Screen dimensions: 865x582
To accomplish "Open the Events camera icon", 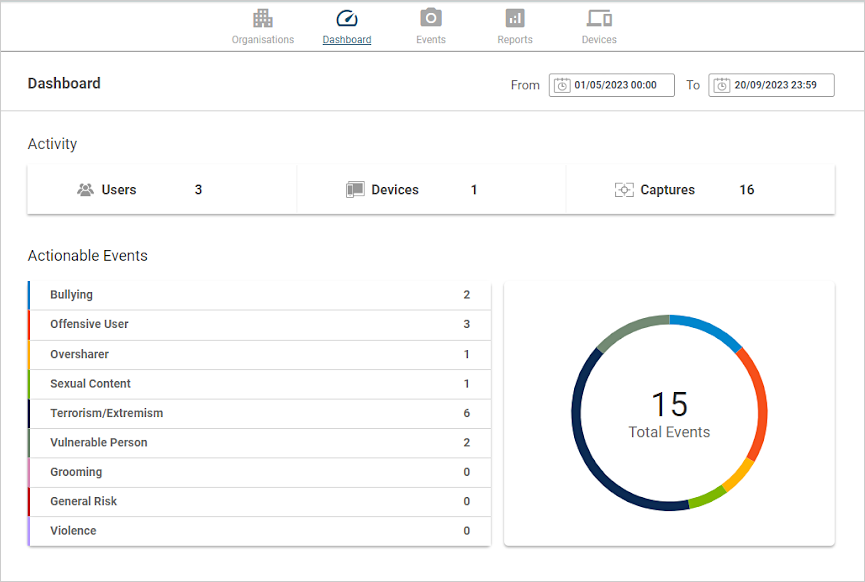I will (x=431, y=18).
